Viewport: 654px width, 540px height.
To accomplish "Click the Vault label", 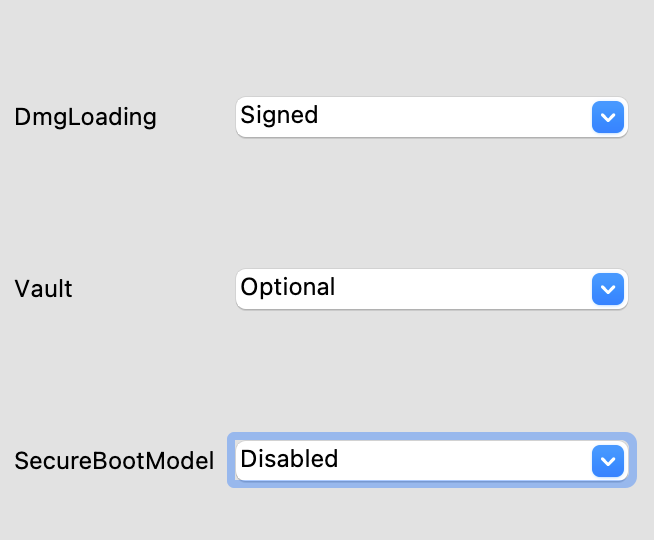I will (x=44, y=289).
